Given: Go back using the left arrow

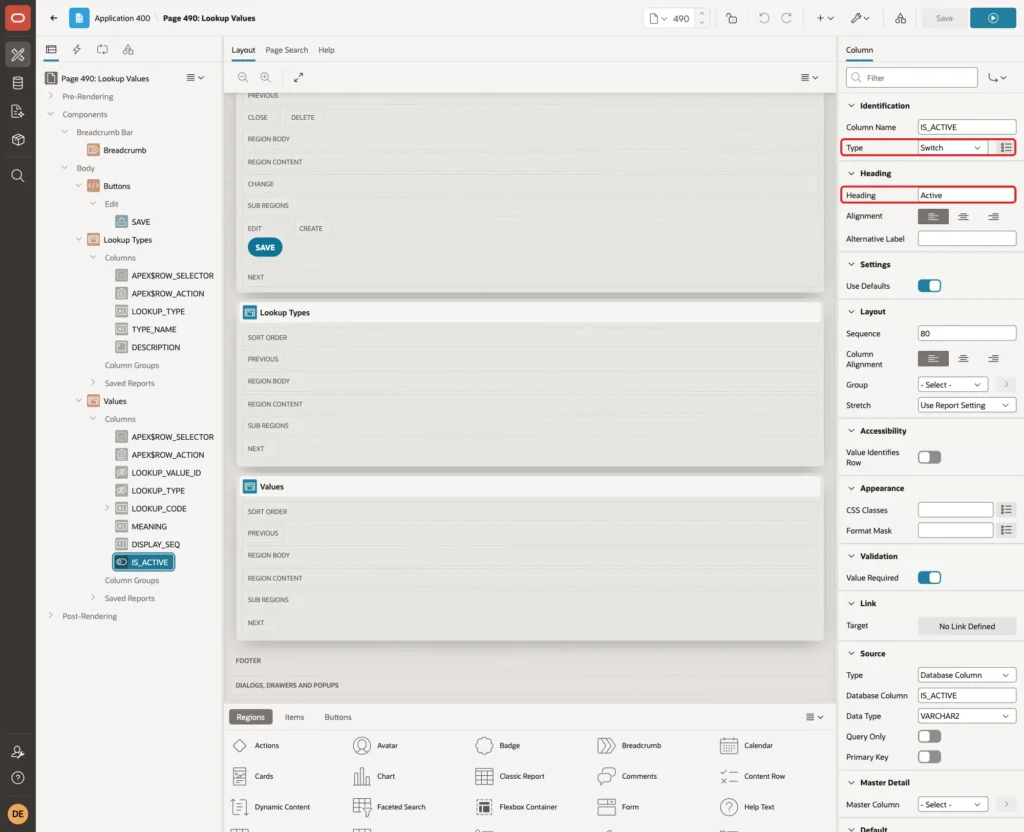Looking at the screenshot, I should 54,18.
